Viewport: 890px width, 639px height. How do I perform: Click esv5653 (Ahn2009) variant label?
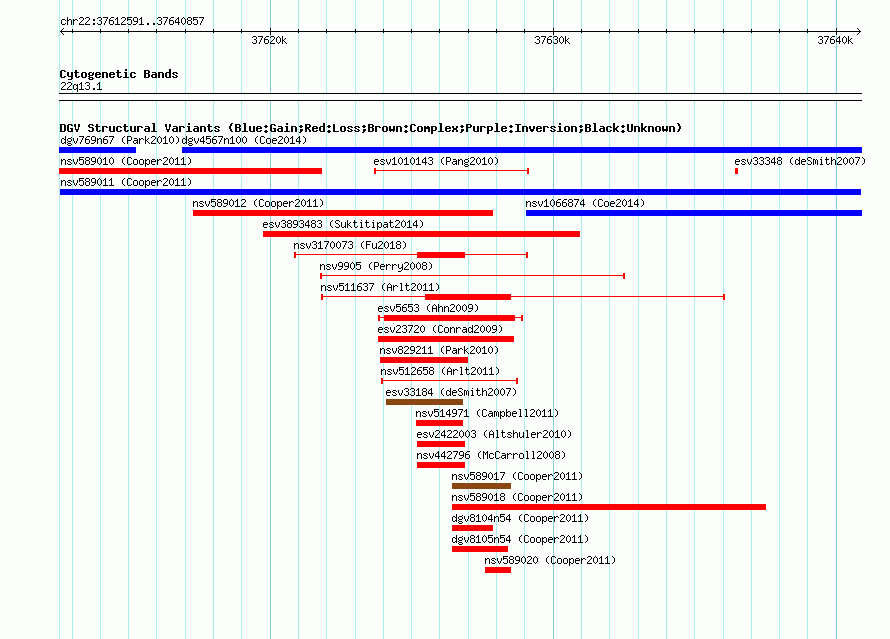[428, 308]
